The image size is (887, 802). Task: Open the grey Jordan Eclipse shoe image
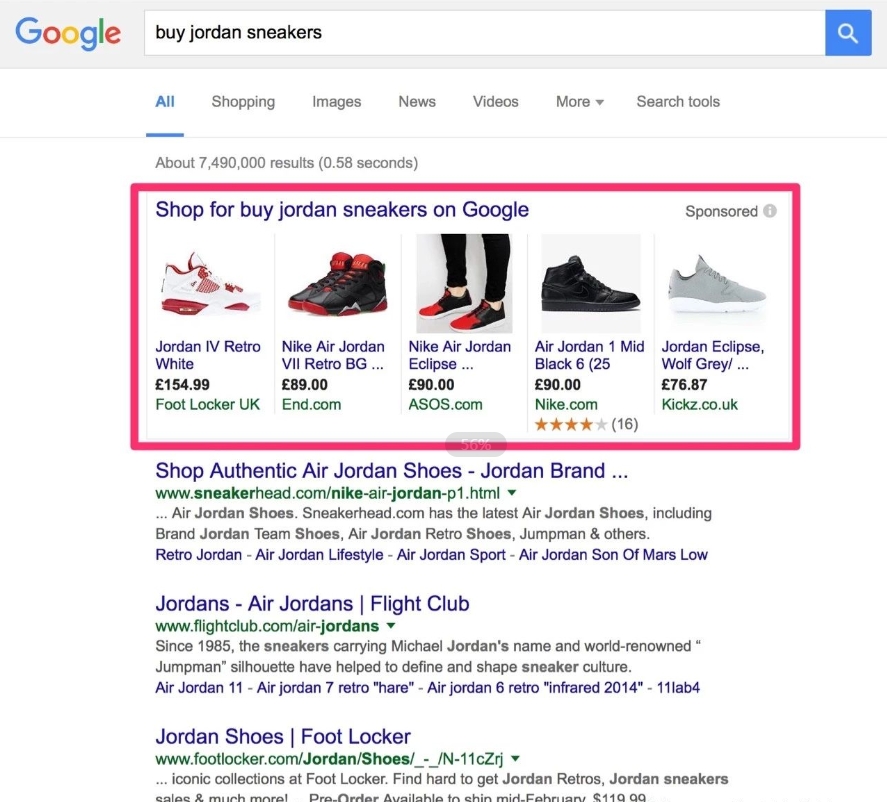tap(716, 284)
